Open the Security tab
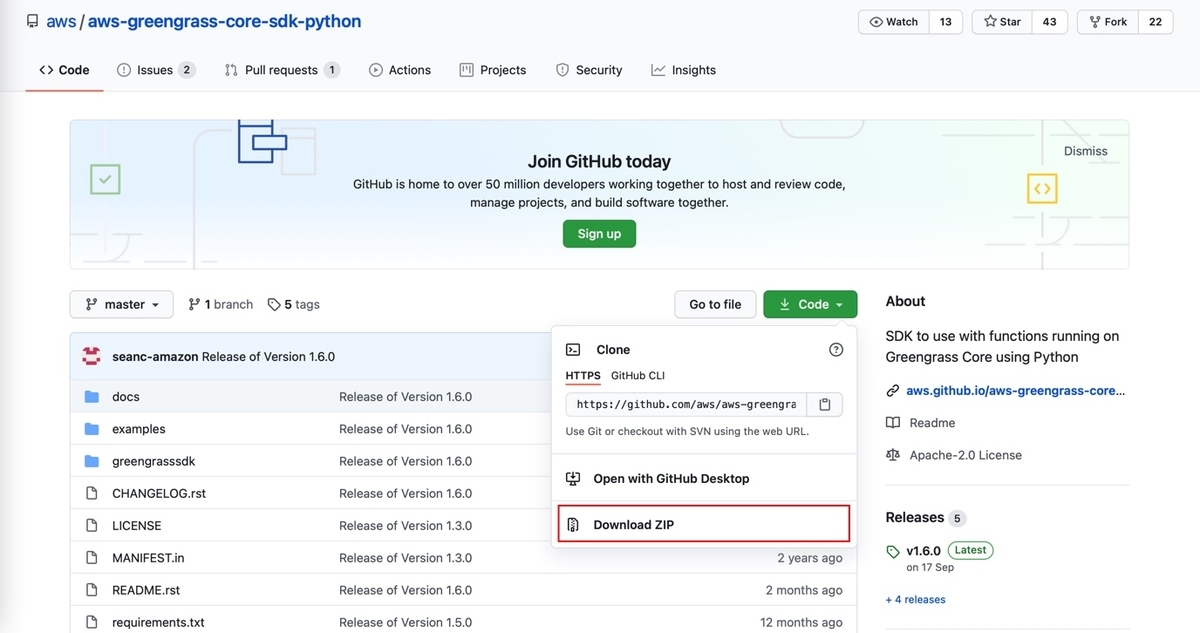The width and height of the screenshot is (1200, 633). 589,70
